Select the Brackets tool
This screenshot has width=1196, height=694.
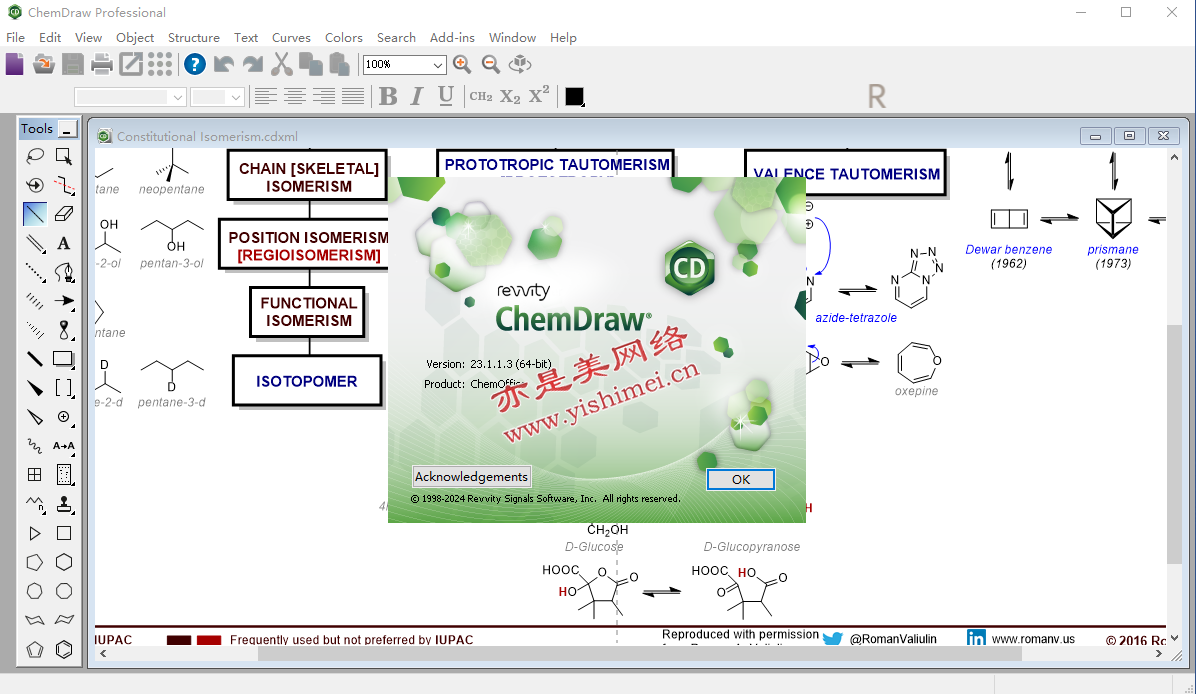click(64, 388)
